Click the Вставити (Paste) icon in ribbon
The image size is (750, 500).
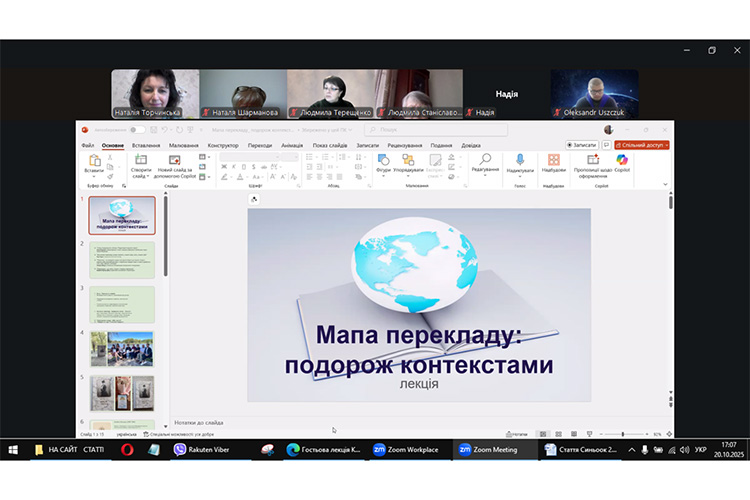coord(94,162)
